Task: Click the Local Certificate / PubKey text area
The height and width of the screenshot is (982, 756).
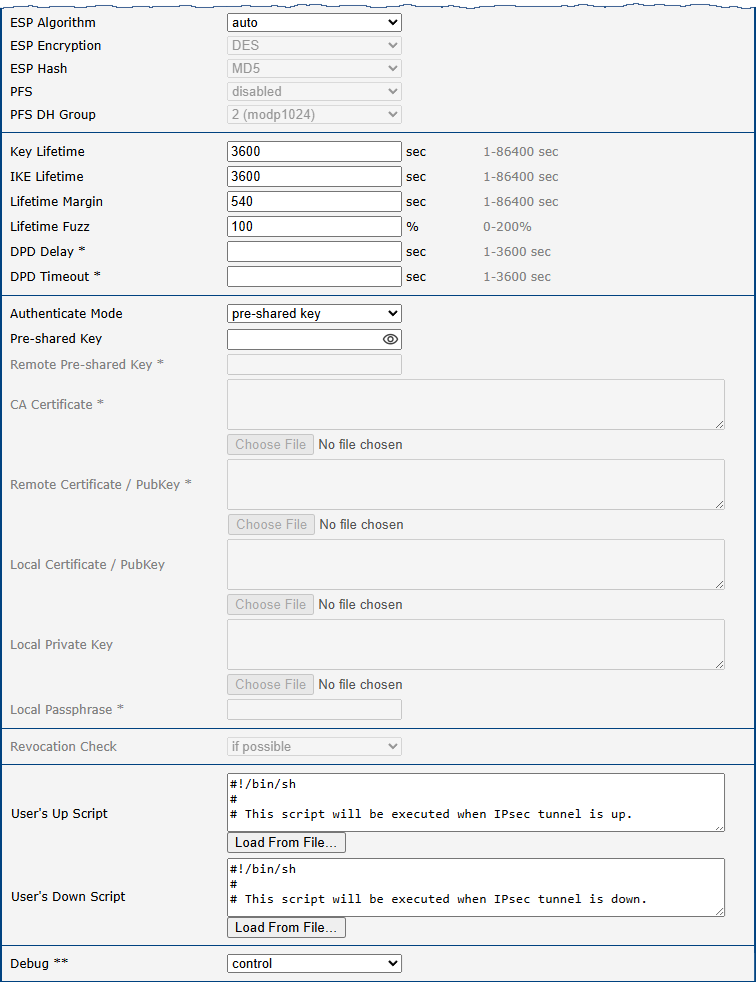Action: pos(475,564)
